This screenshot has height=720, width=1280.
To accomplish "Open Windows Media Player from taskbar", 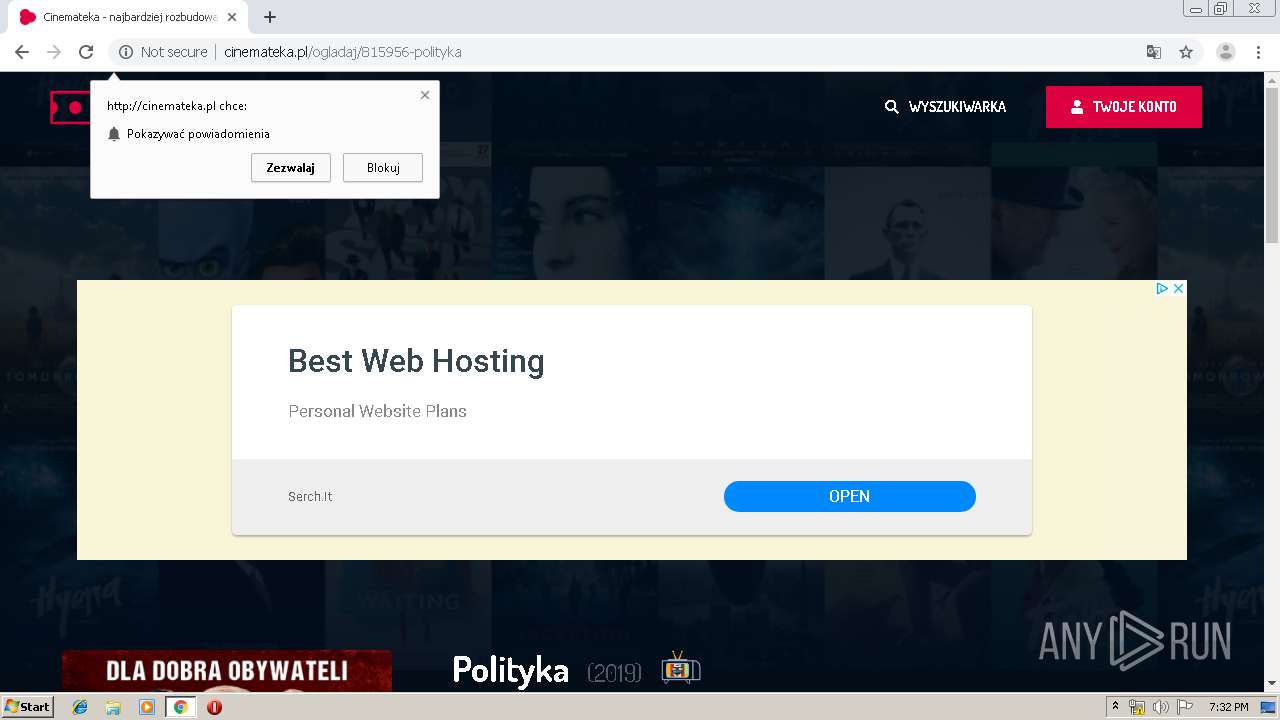I will [147, 707].
